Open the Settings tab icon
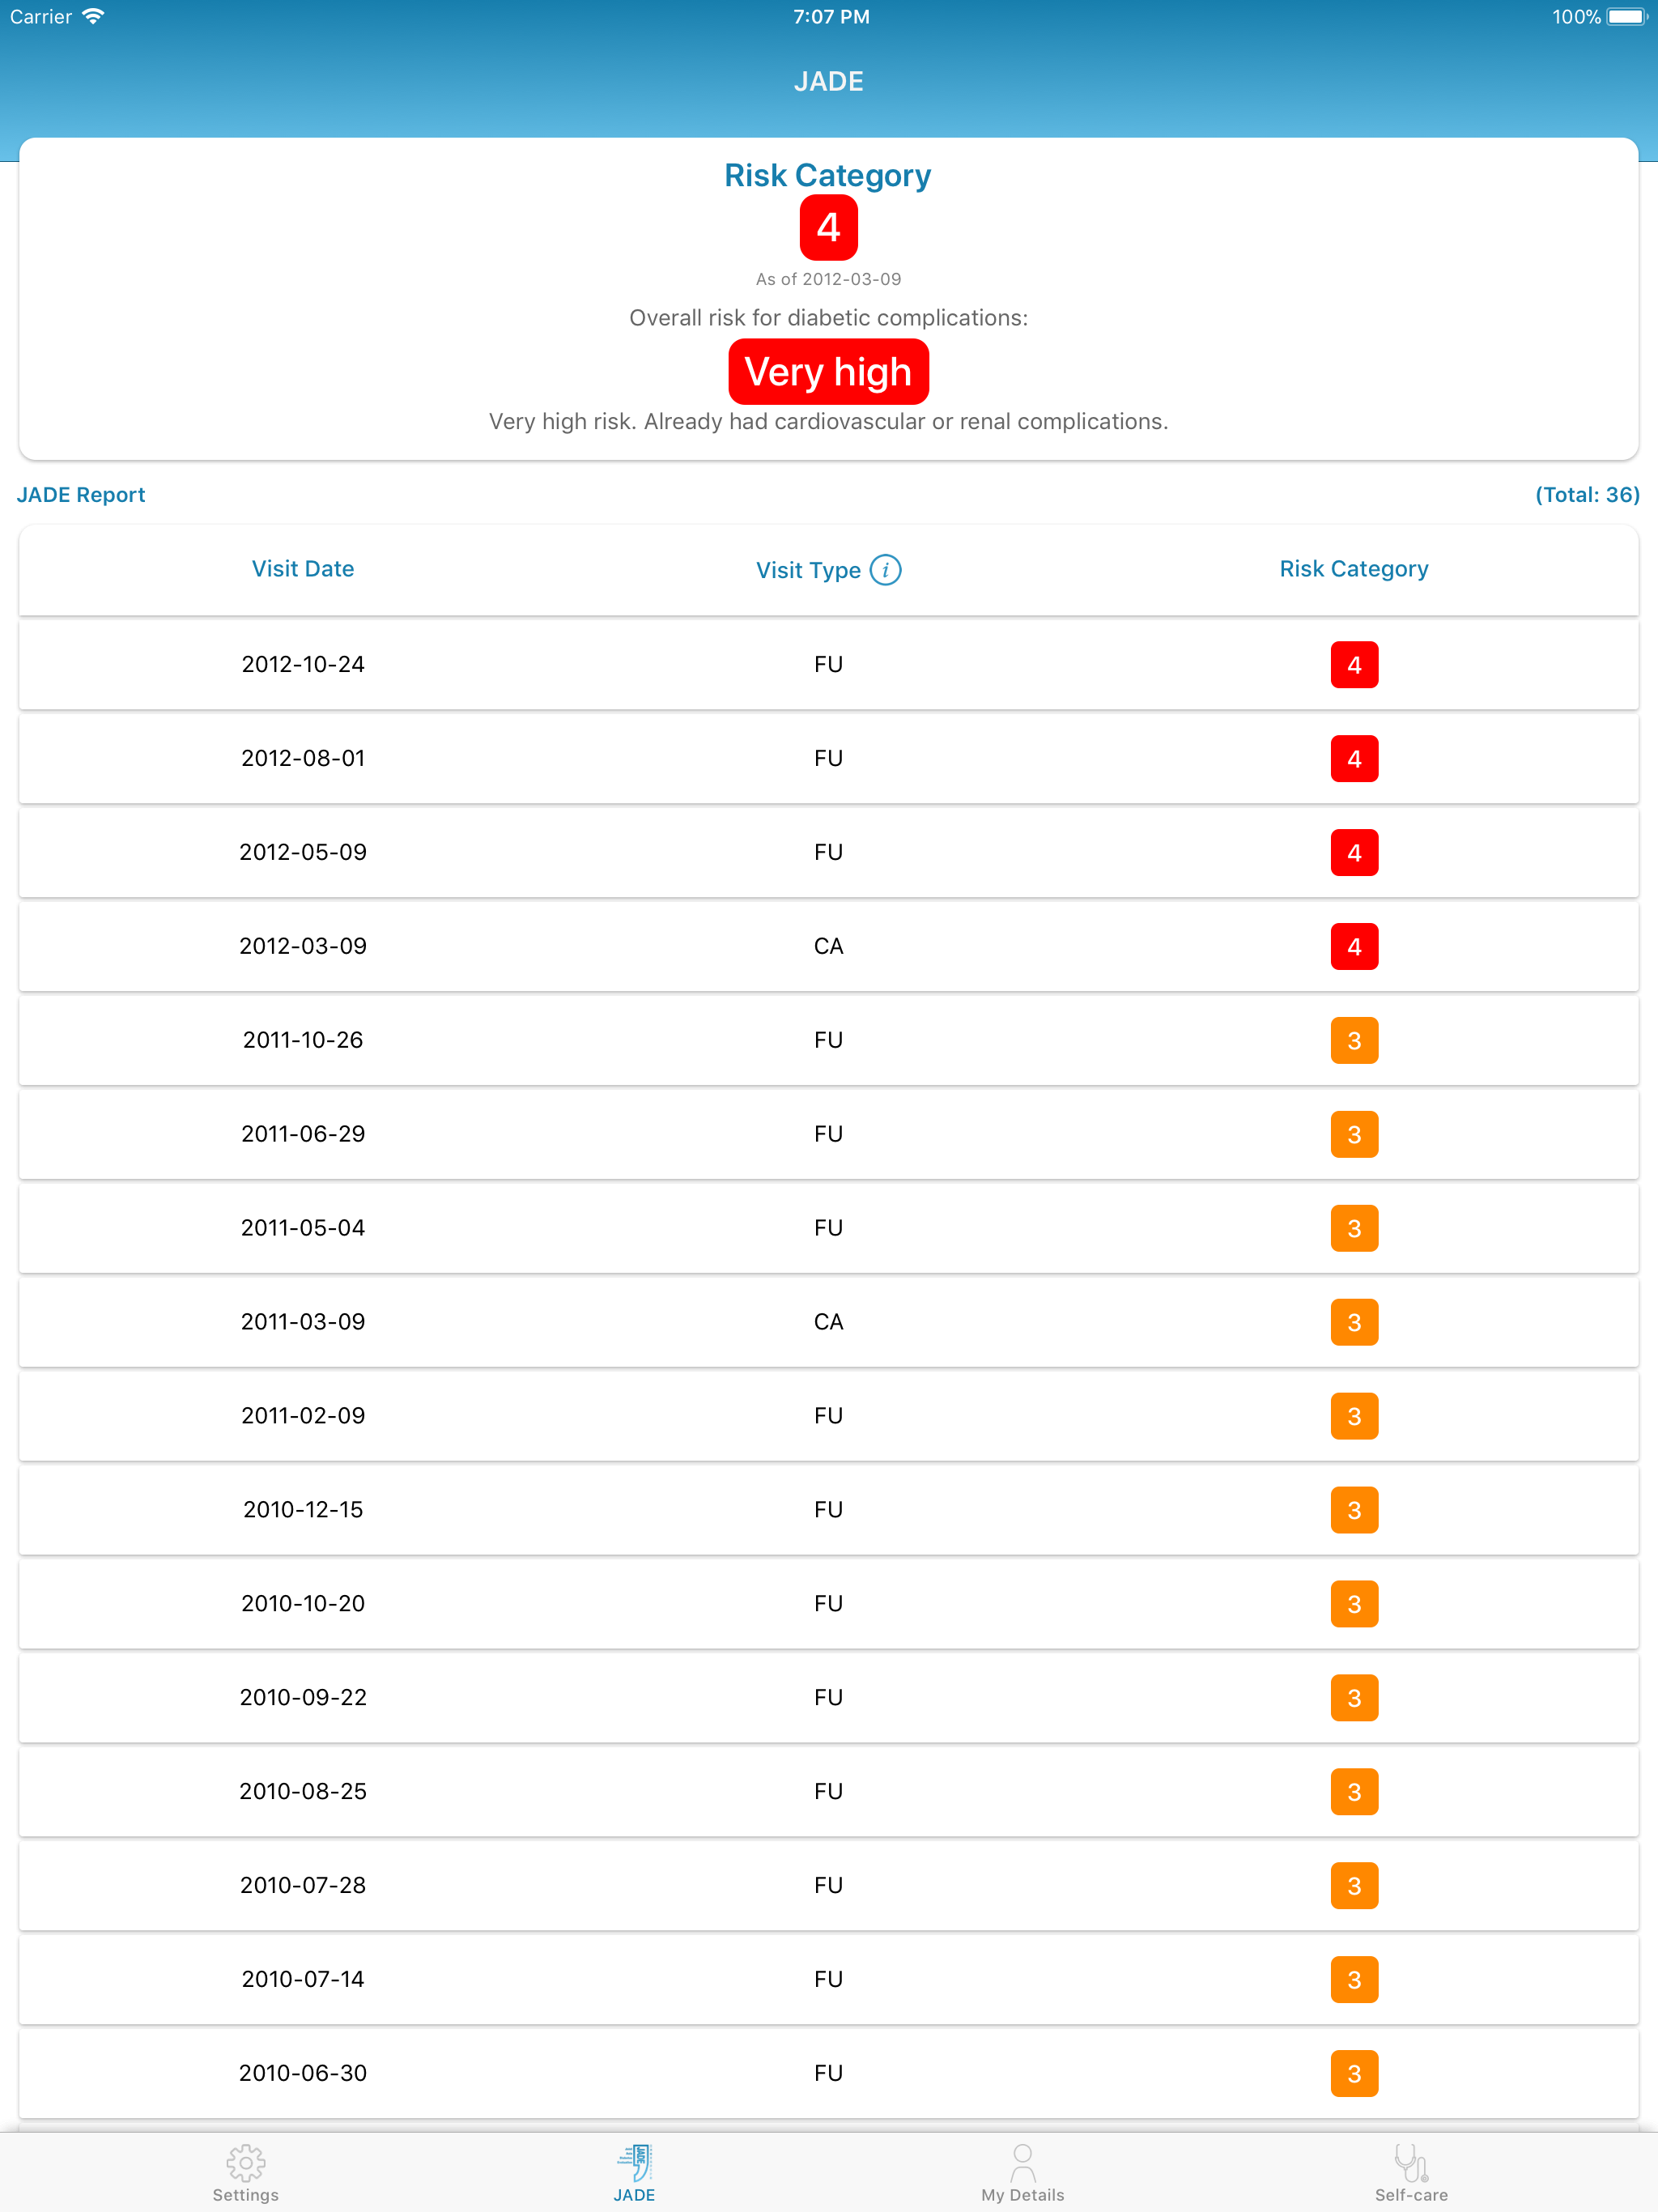The image size is (1658, 2212). 246,2162
